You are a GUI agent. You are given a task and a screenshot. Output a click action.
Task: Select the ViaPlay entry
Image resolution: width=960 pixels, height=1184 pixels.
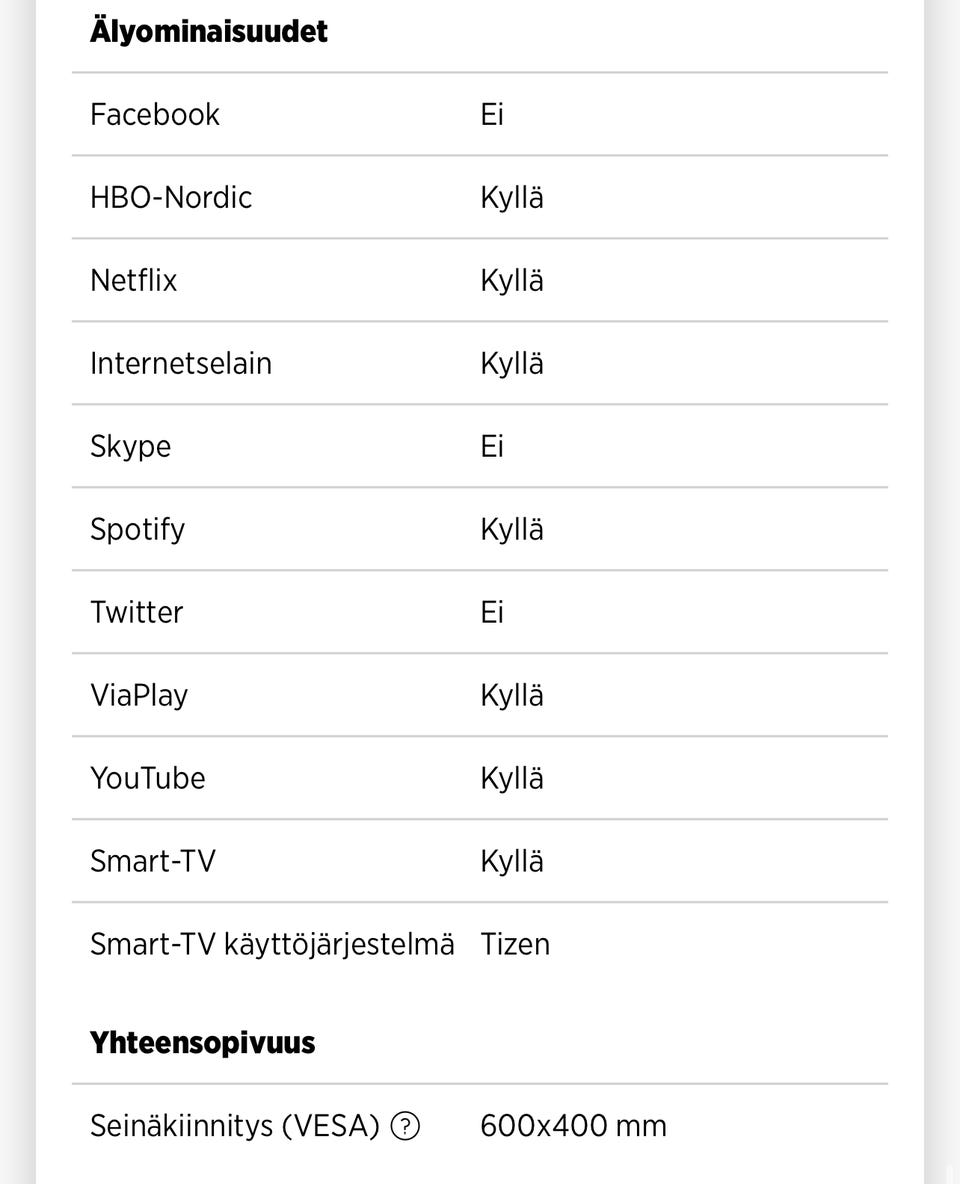pyautogui.click(x=139, y=694)
